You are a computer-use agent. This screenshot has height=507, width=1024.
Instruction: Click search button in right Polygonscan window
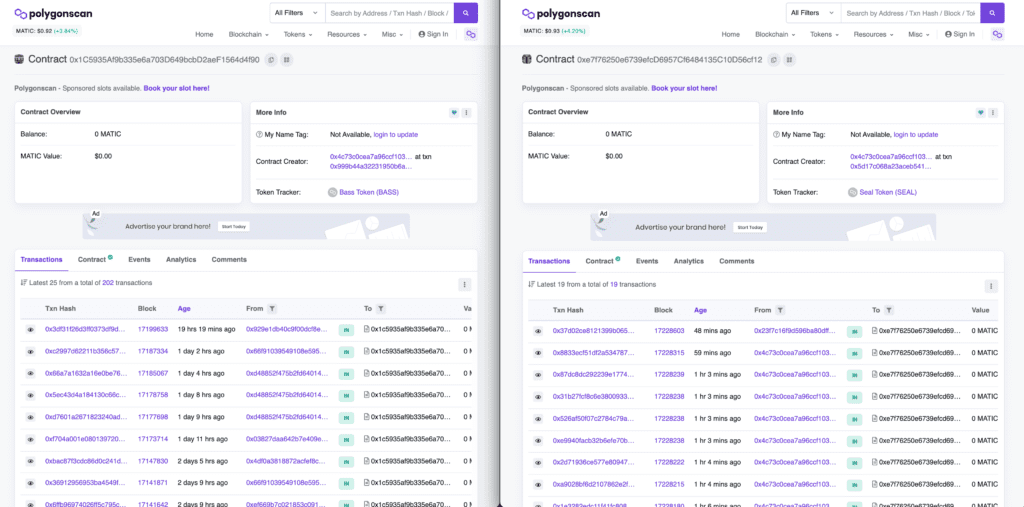993,12
